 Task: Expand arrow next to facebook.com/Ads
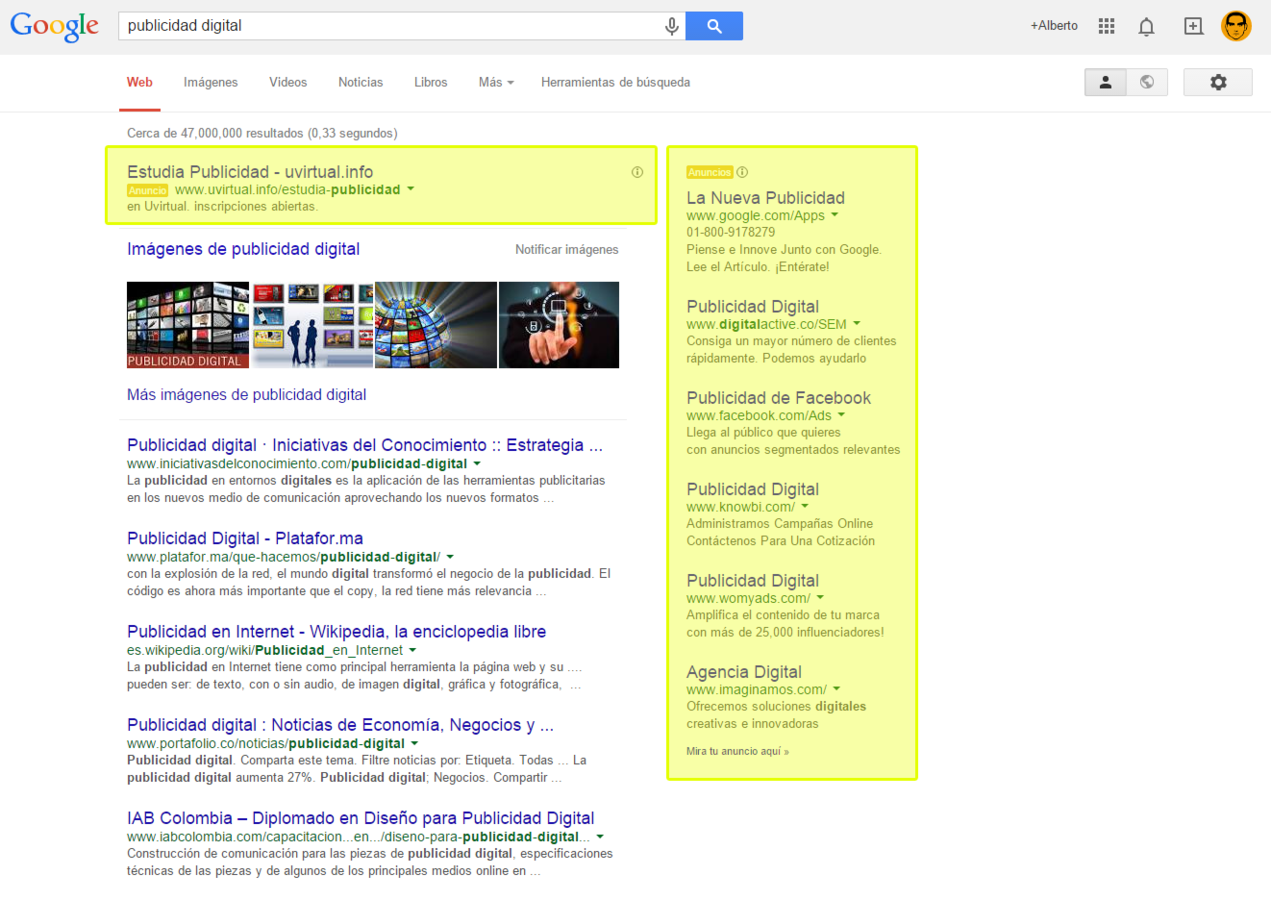click(841, 415)
